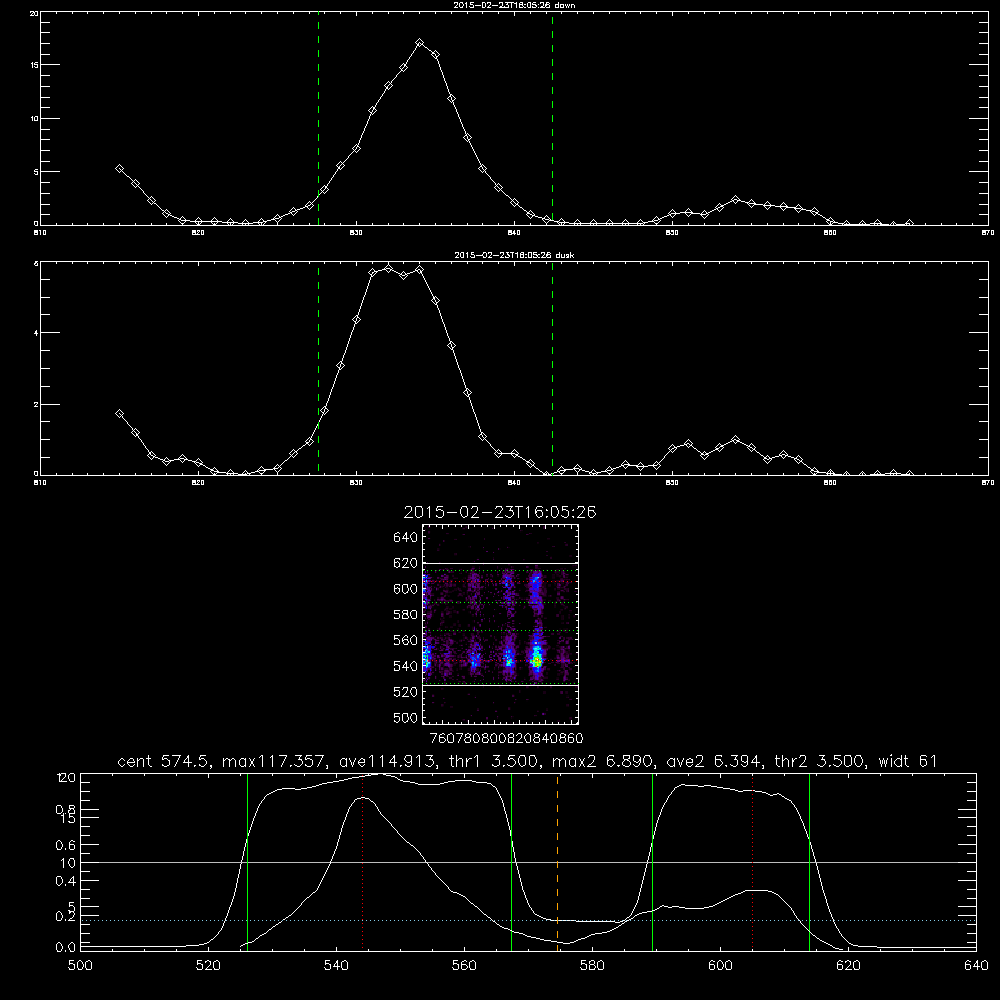This screenshot has width=1000, height=1000.
Task: Click the lower white horizontal line in heatmap
Action: click(500, 685)
